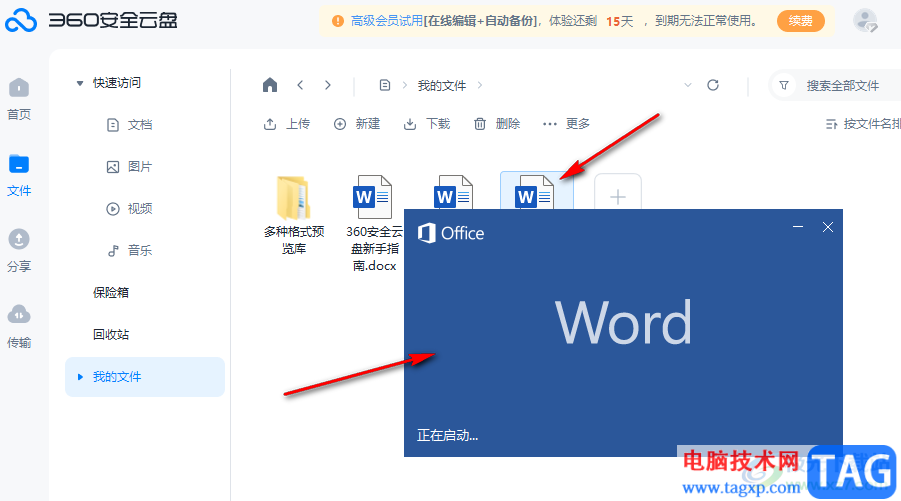
Task: Close the Word splash window
Action: 827,227
